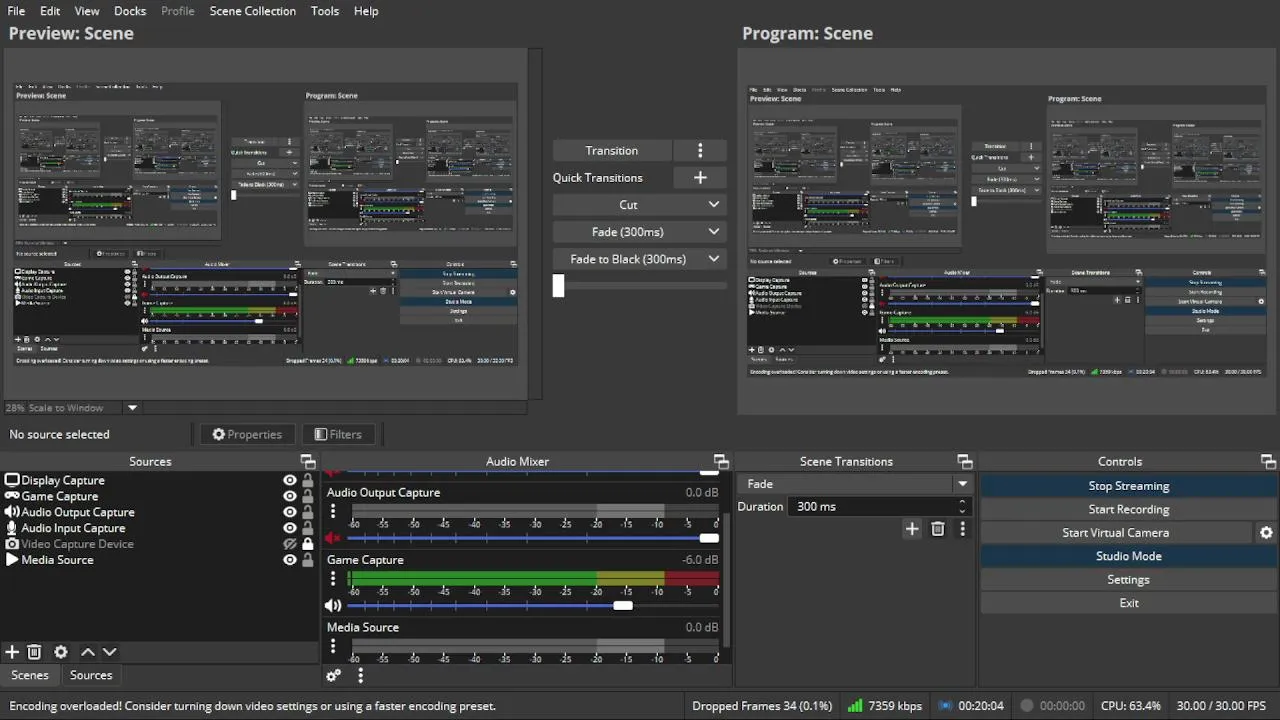Move source down with the down arrow
The image size is (1280, 720).
[x=110, y=652]
